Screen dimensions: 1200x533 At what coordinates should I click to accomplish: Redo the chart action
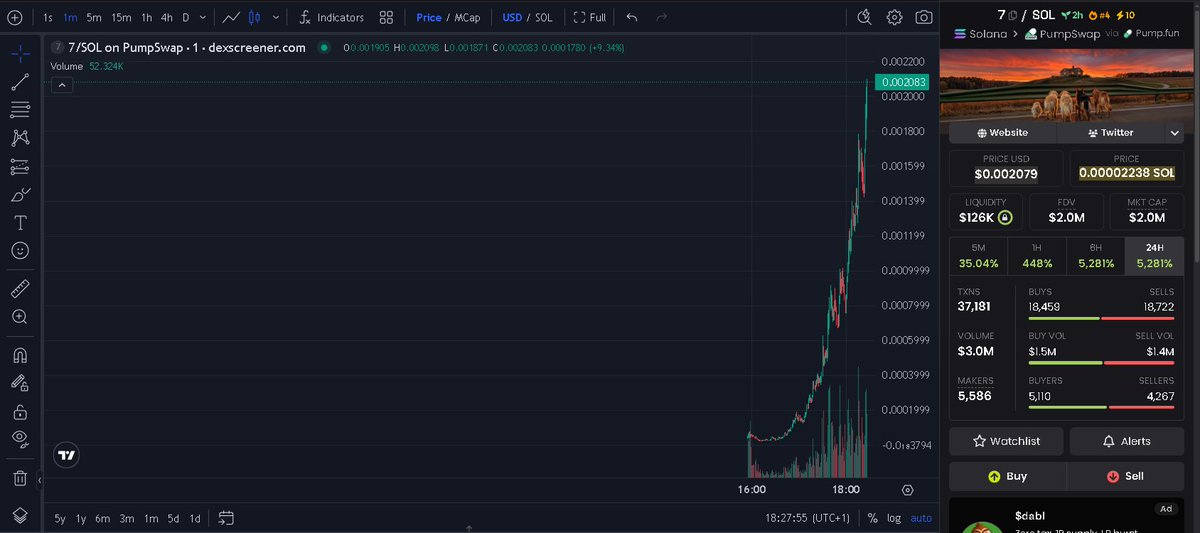pos(659,17)
